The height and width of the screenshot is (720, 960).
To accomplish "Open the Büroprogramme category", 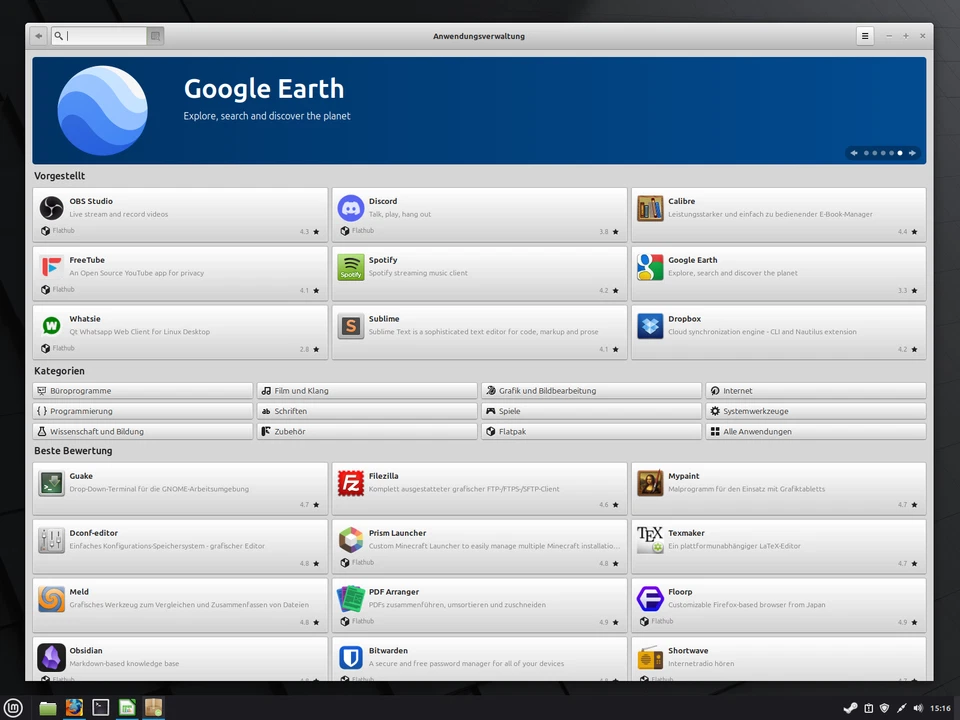I will pyautogui.click(x=143, y=391).
